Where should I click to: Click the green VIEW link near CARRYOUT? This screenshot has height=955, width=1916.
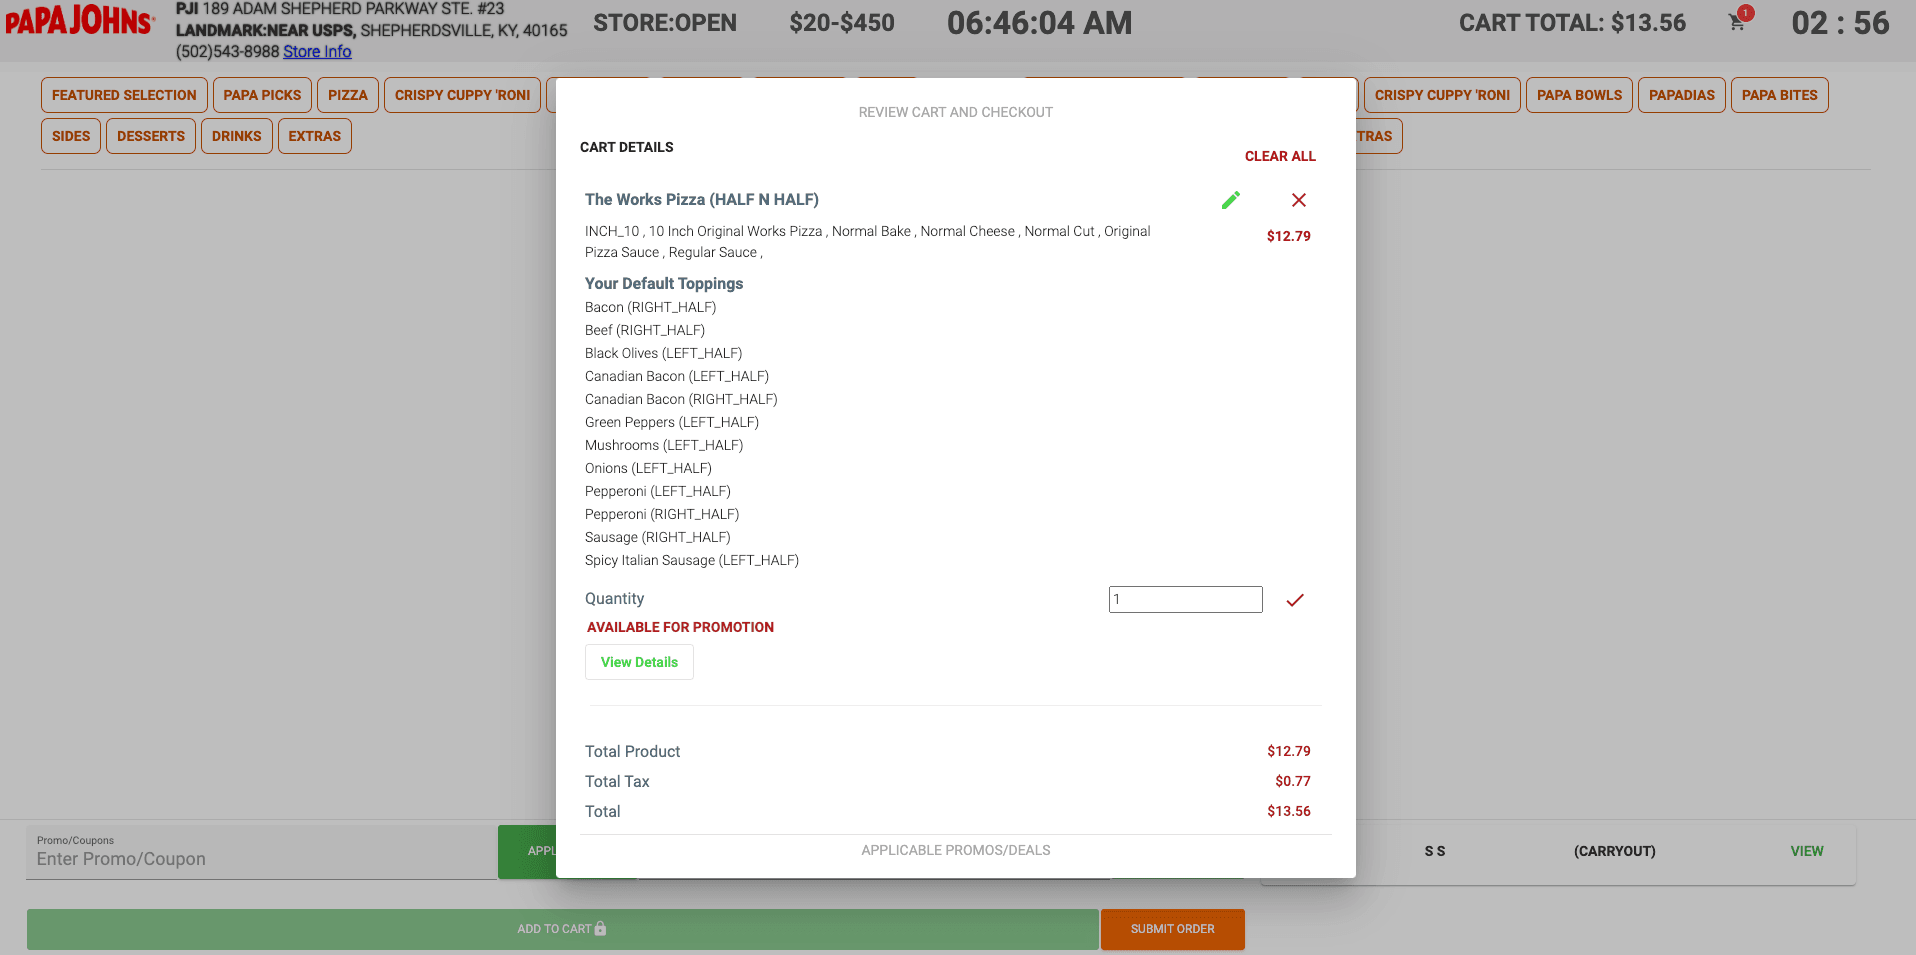1807,851
